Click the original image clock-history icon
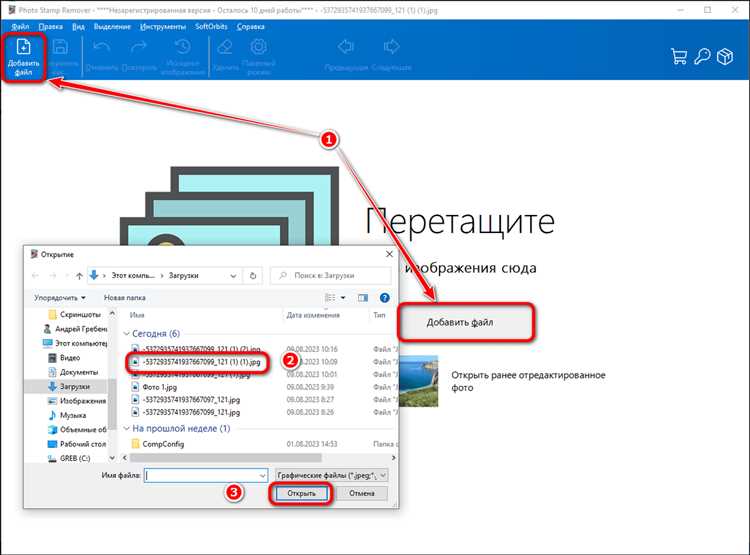Viewport: 750px width, 555px height. point(182,47)
